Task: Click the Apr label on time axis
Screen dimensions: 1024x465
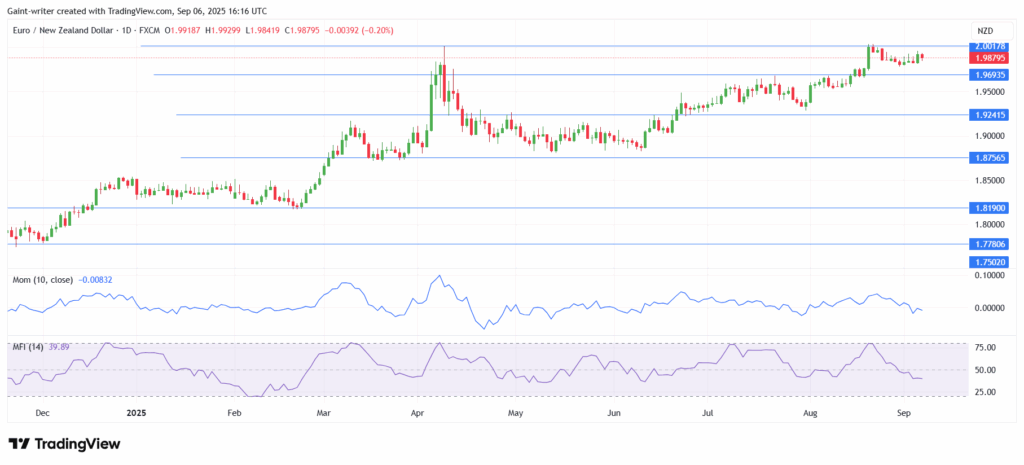Action: coord(419,413)
